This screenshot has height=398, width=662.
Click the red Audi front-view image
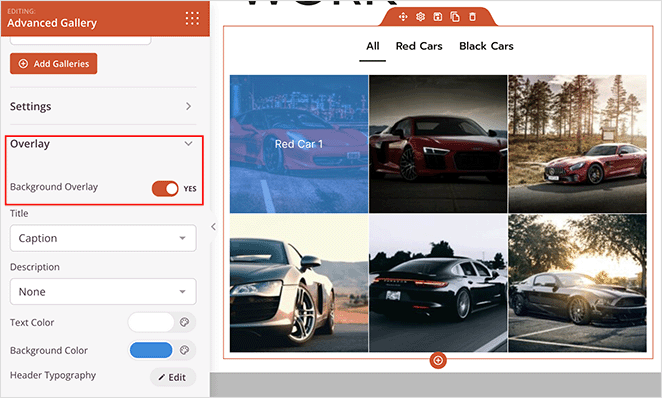click(438, 144)
